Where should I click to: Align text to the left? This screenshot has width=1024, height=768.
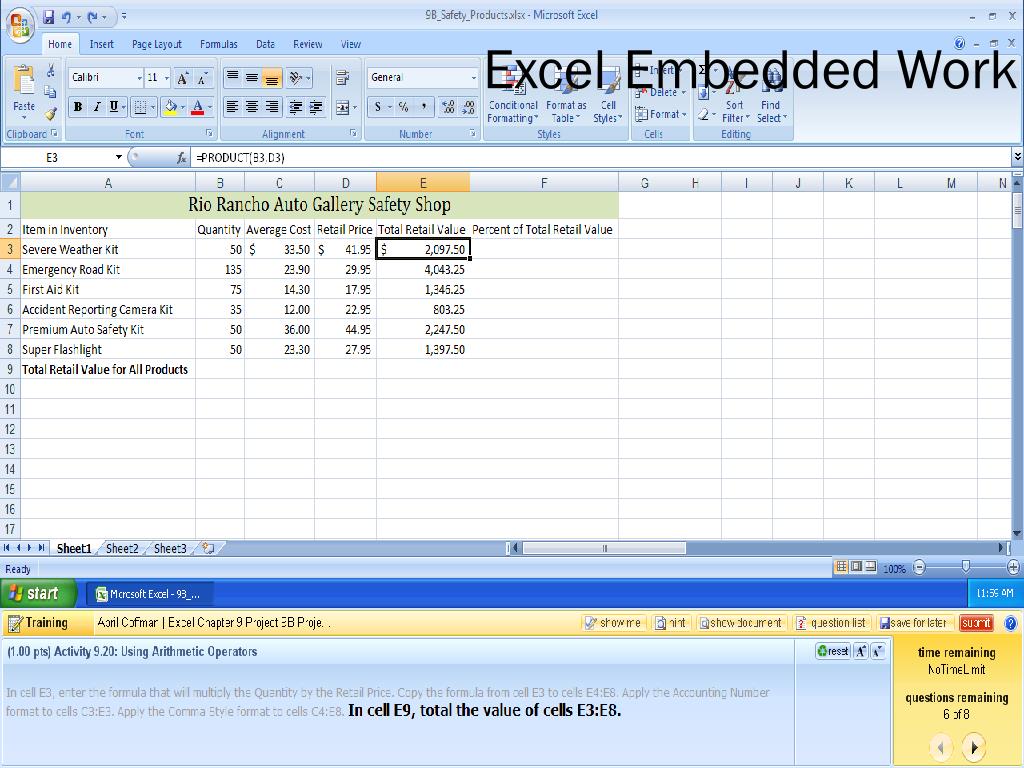(232, 106)
